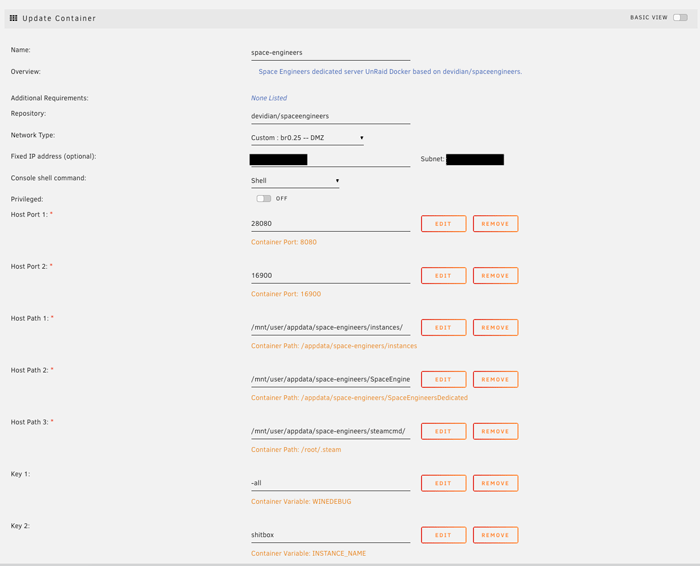This screenshot has height=566, width=700.
Task: Toggle the Basic View switch
Action: pos(680,17)
